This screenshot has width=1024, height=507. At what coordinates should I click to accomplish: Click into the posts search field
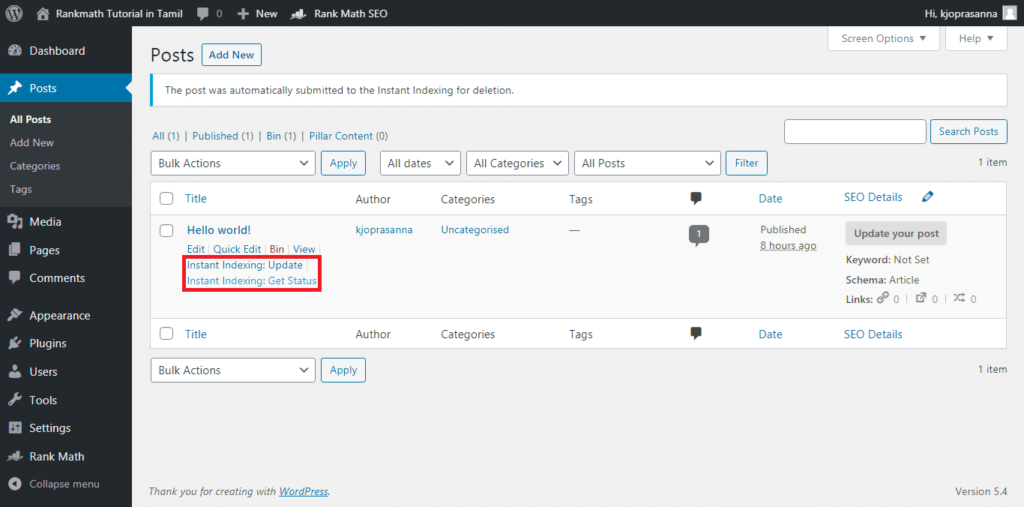tap(855, 131)
